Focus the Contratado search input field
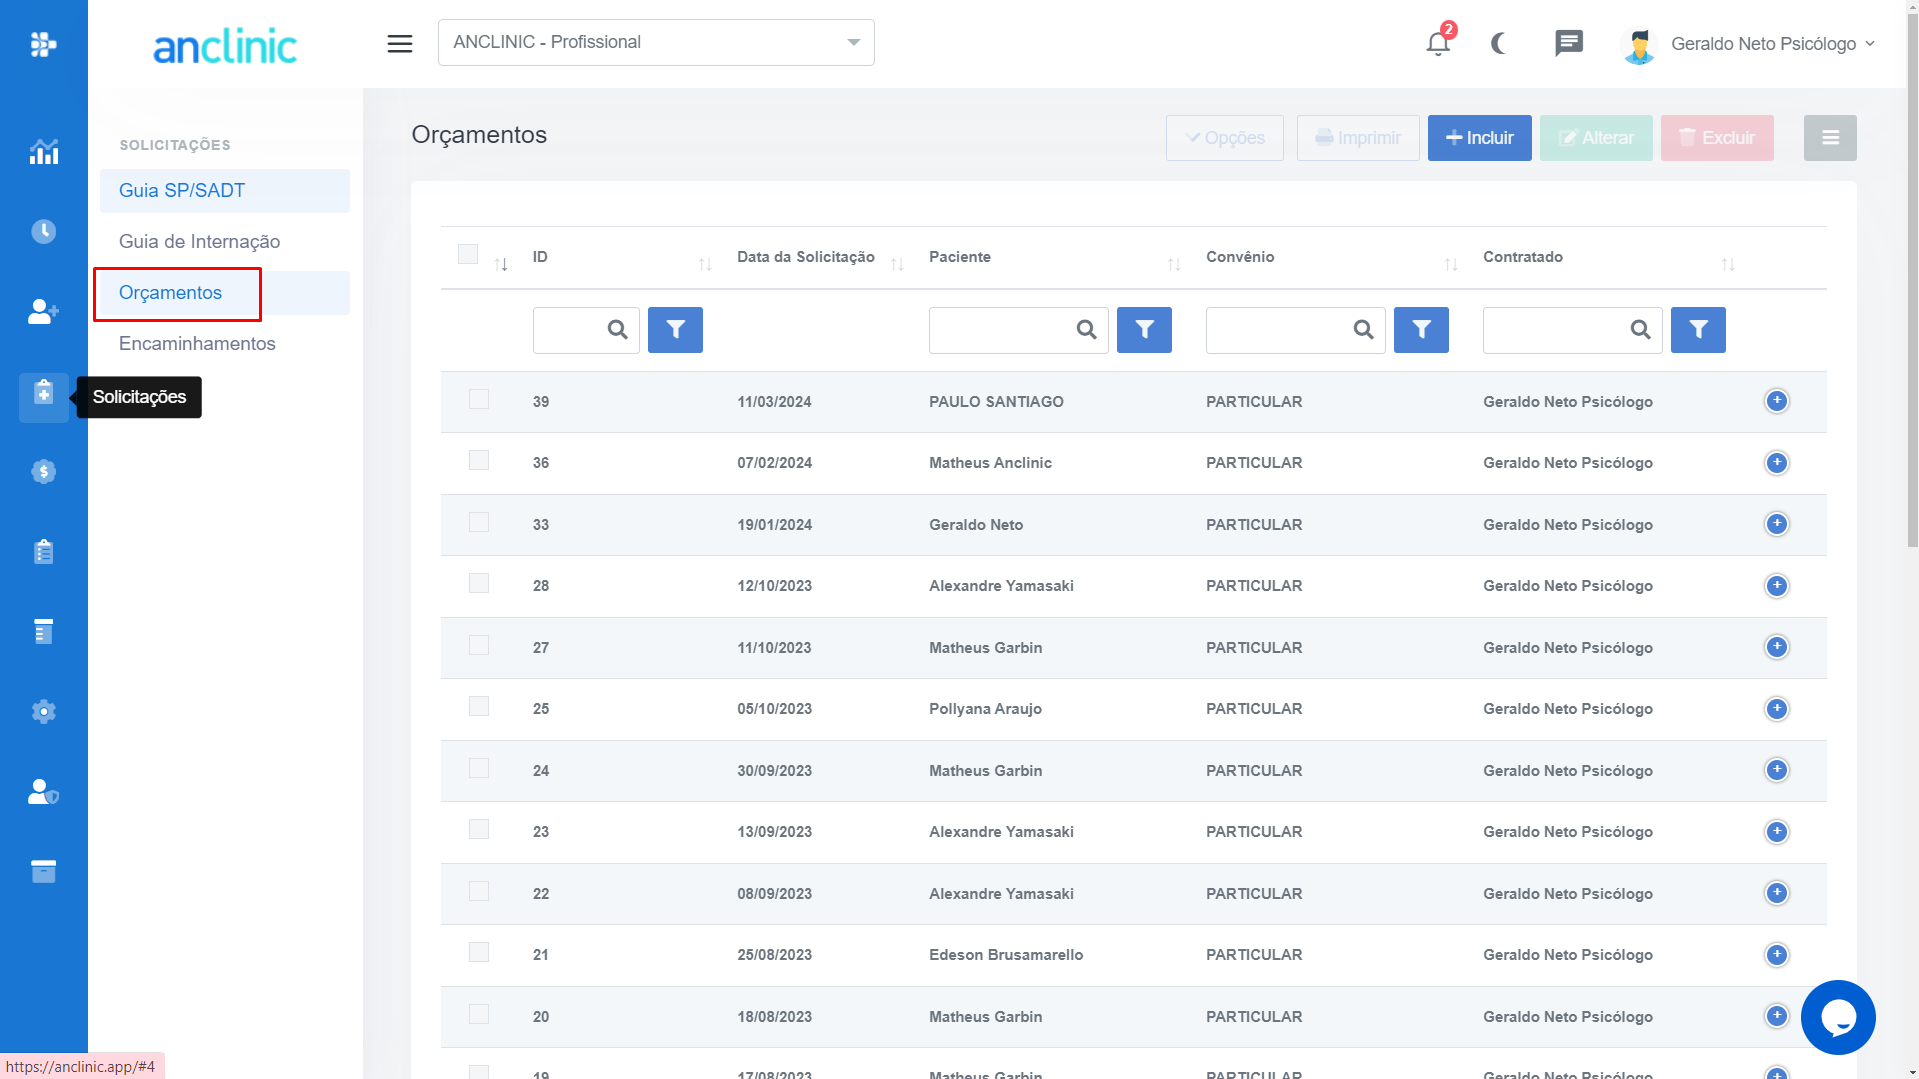 1572,330
